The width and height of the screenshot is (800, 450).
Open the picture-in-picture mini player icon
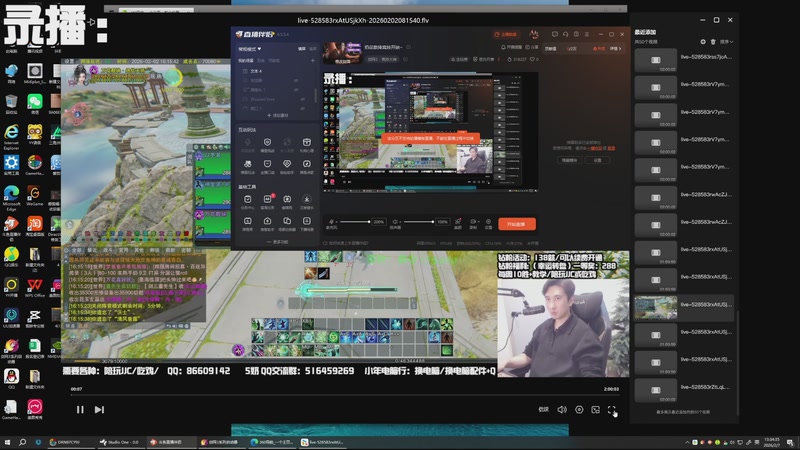(595, 409)
